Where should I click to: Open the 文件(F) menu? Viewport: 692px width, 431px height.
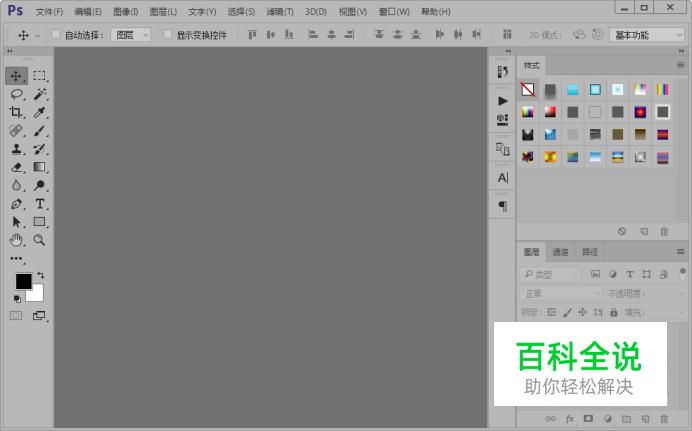[49, 12]
